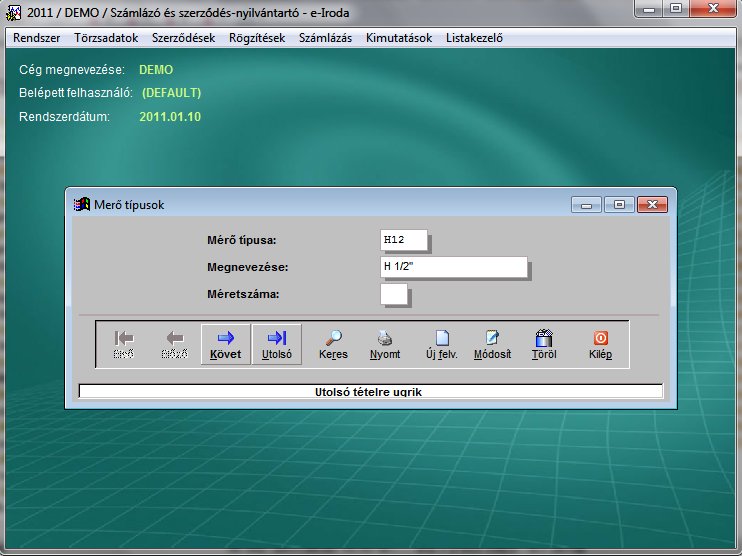Click the disabled previous record arrow
Viewport: 742px width, 556px height.
[174, 344]
